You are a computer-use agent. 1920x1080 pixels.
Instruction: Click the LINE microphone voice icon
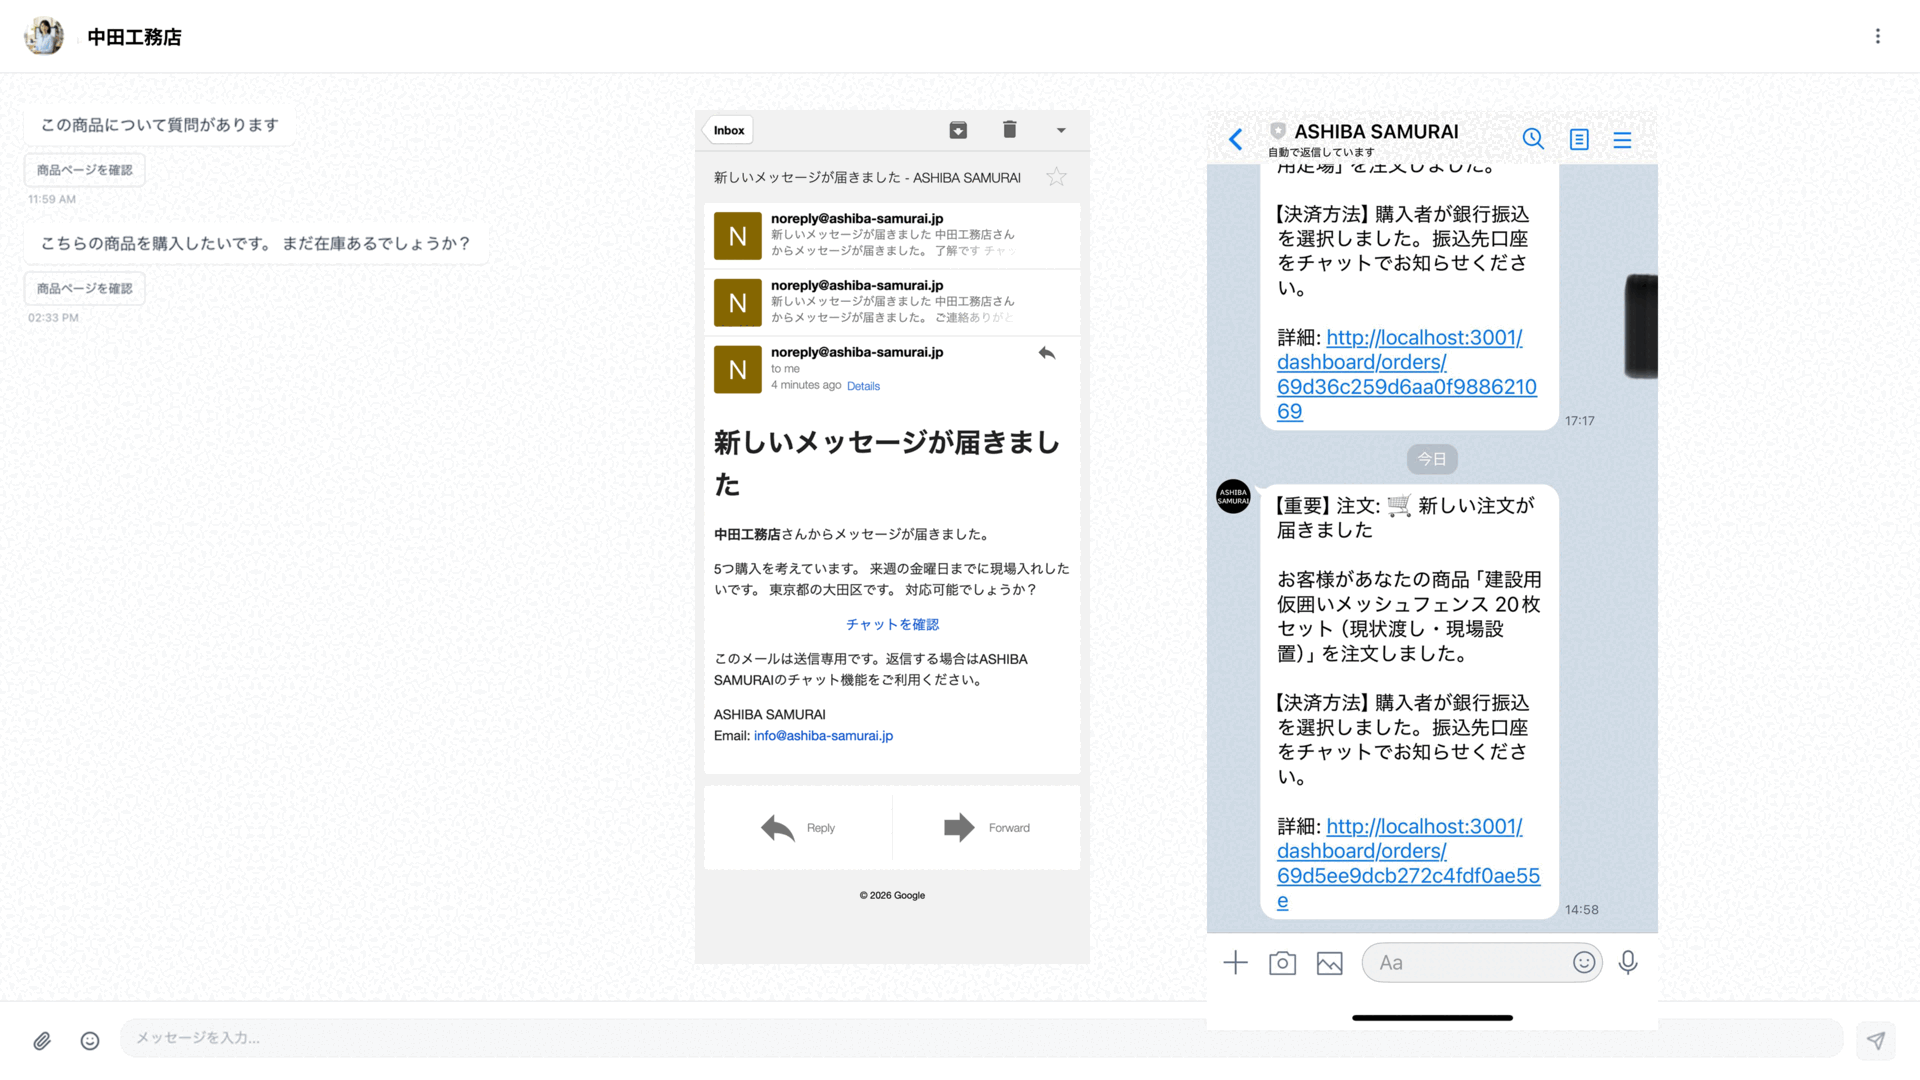[x=1628, y=962]
